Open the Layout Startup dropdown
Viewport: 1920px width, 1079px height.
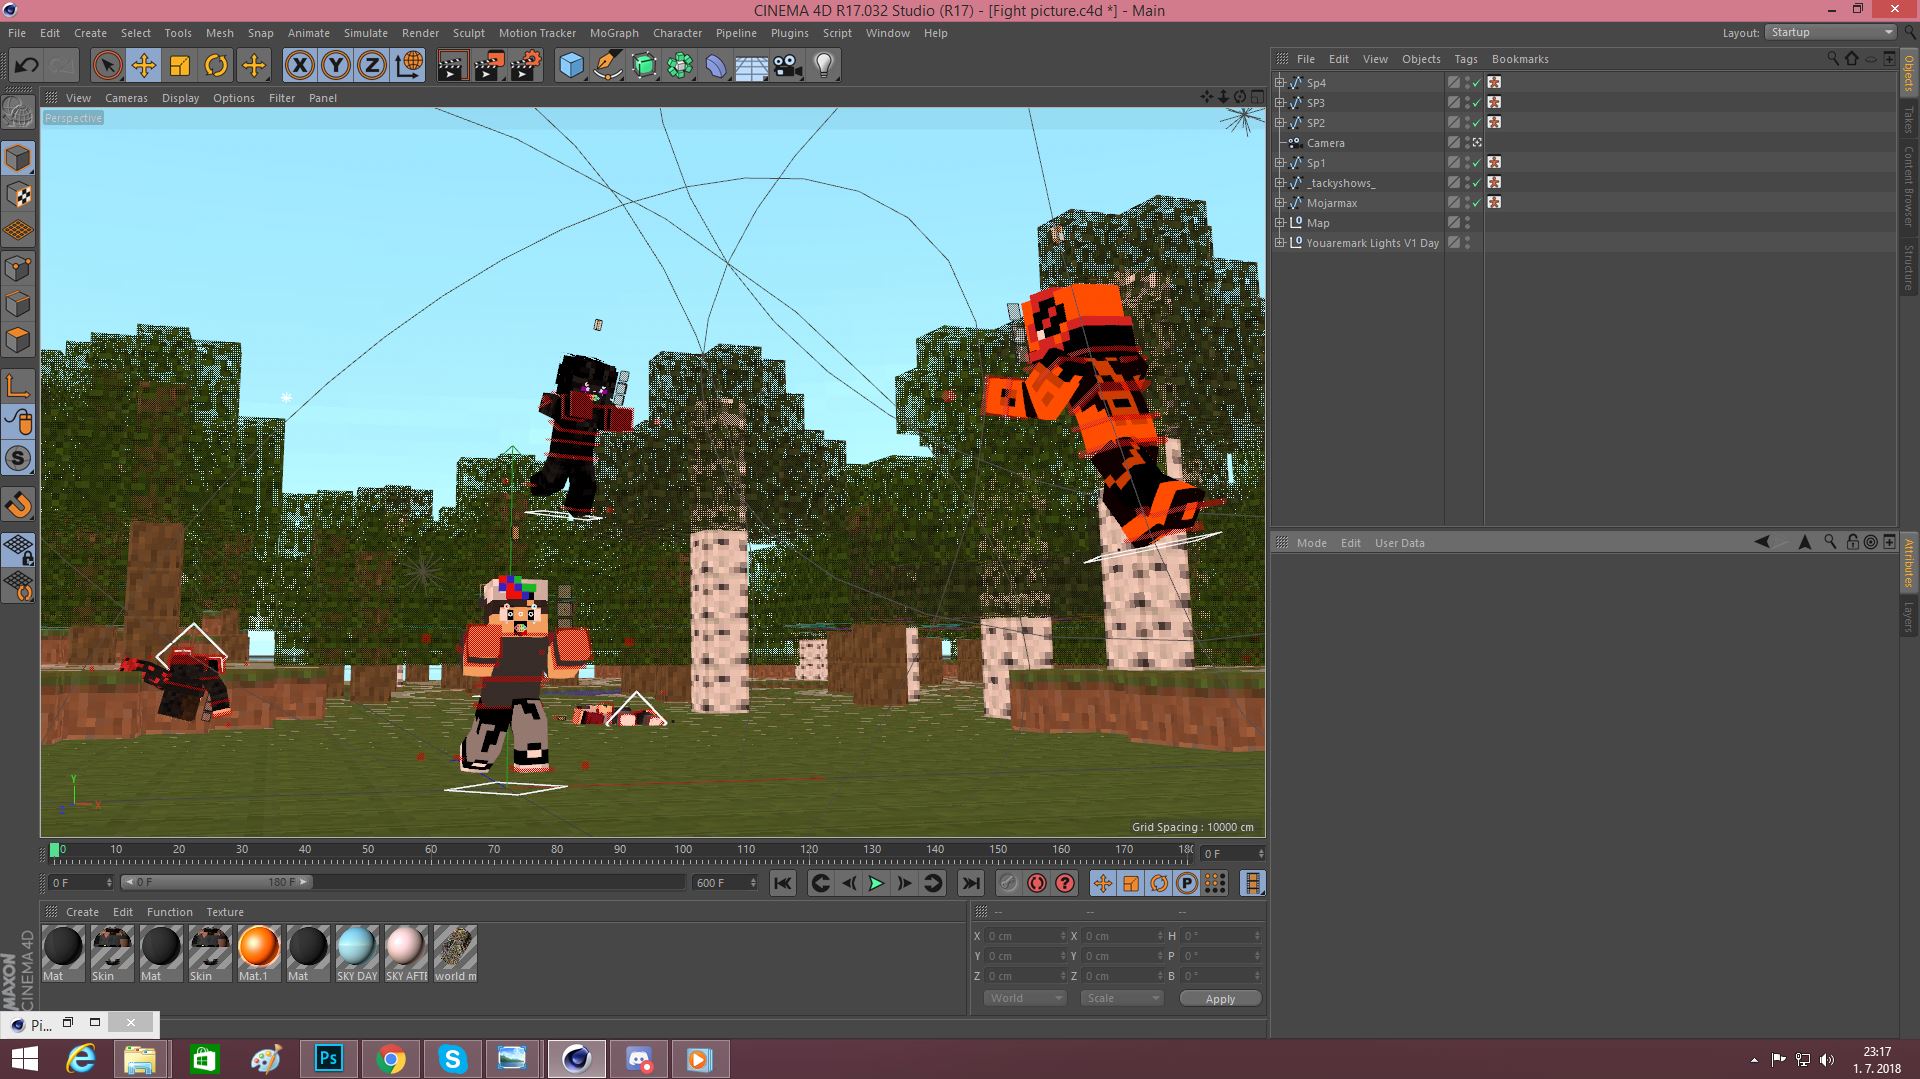point(1831,33)
